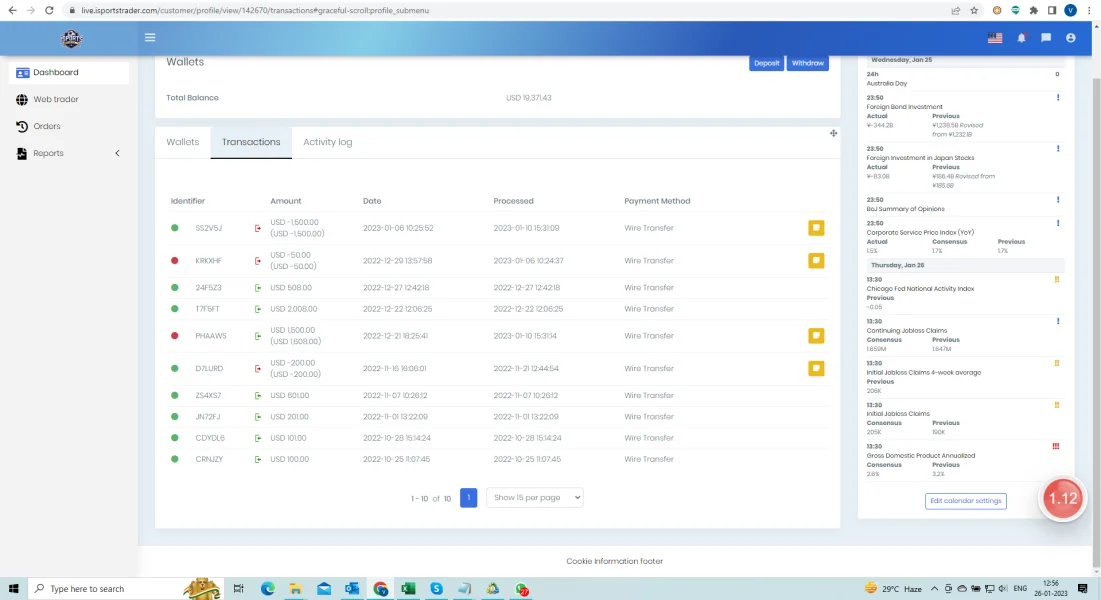Open the notifications bell icon
This screenshot has height=600, width=1101.
1021,38
